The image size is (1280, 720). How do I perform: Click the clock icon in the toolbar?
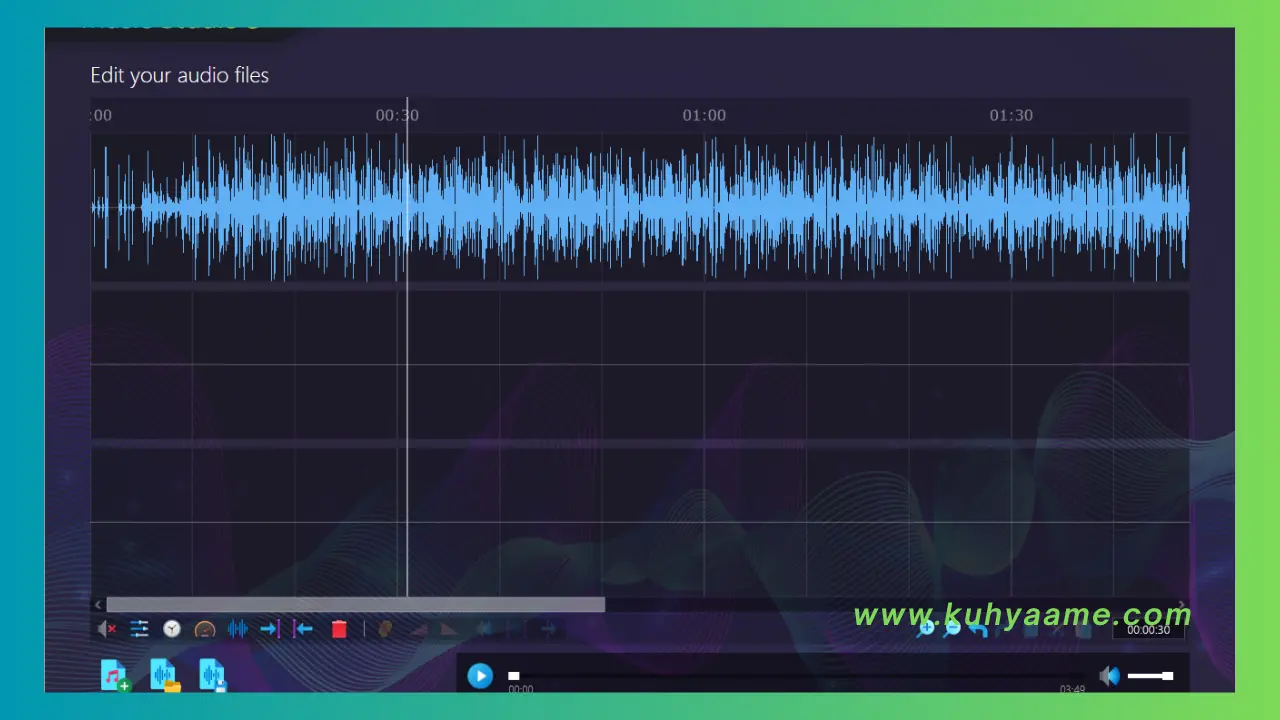[x=172, y=629]
